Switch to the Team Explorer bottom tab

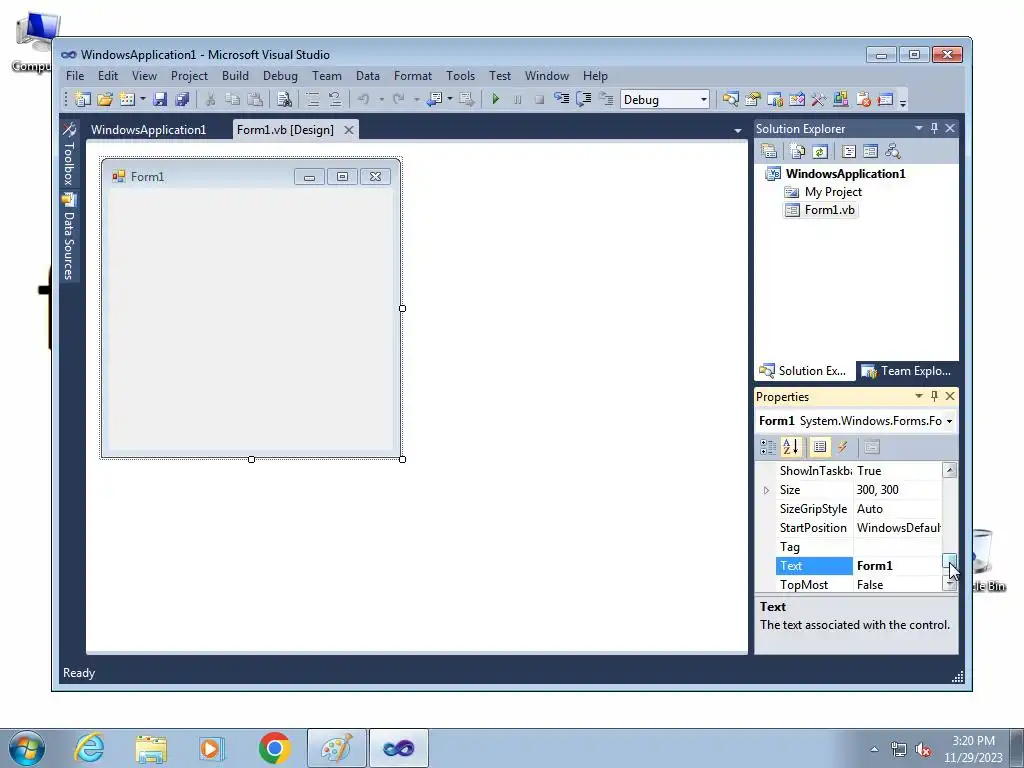pos(906,371)
